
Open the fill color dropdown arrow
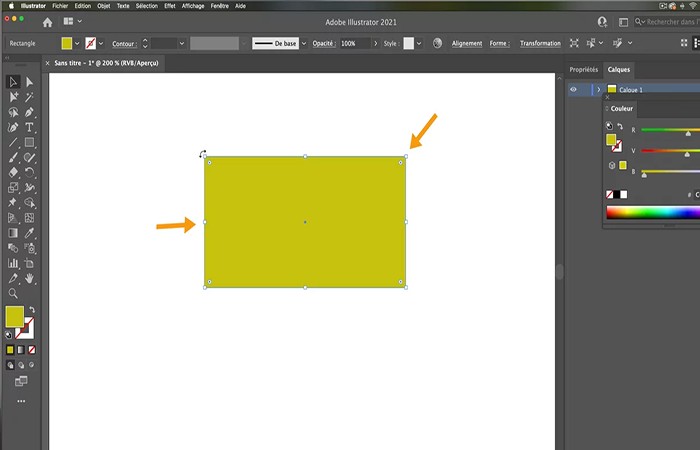pyautogui.click(x=79, y=44)
